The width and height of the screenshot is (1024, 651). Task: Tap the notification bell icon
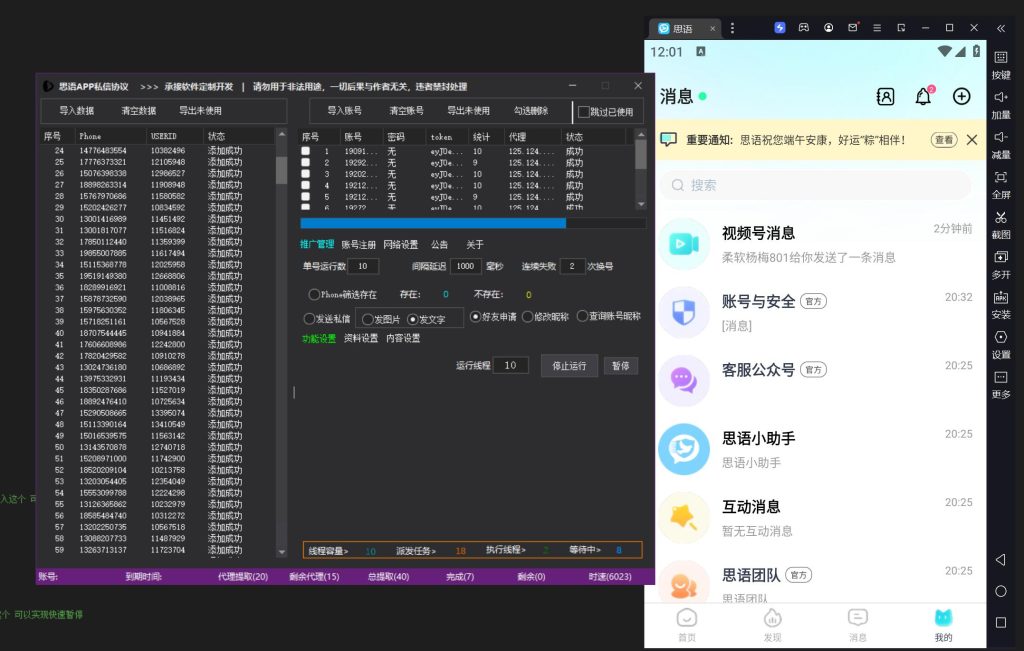923,96
